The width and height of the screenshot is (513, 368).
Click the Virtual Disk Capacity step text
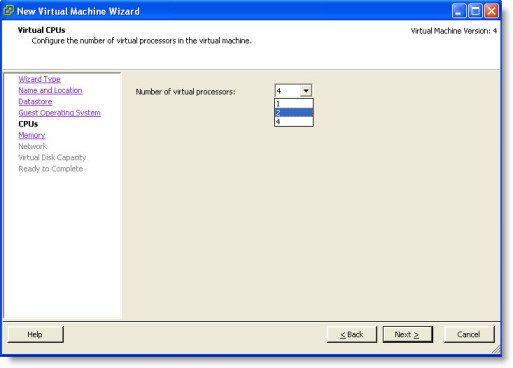(52, 157)
